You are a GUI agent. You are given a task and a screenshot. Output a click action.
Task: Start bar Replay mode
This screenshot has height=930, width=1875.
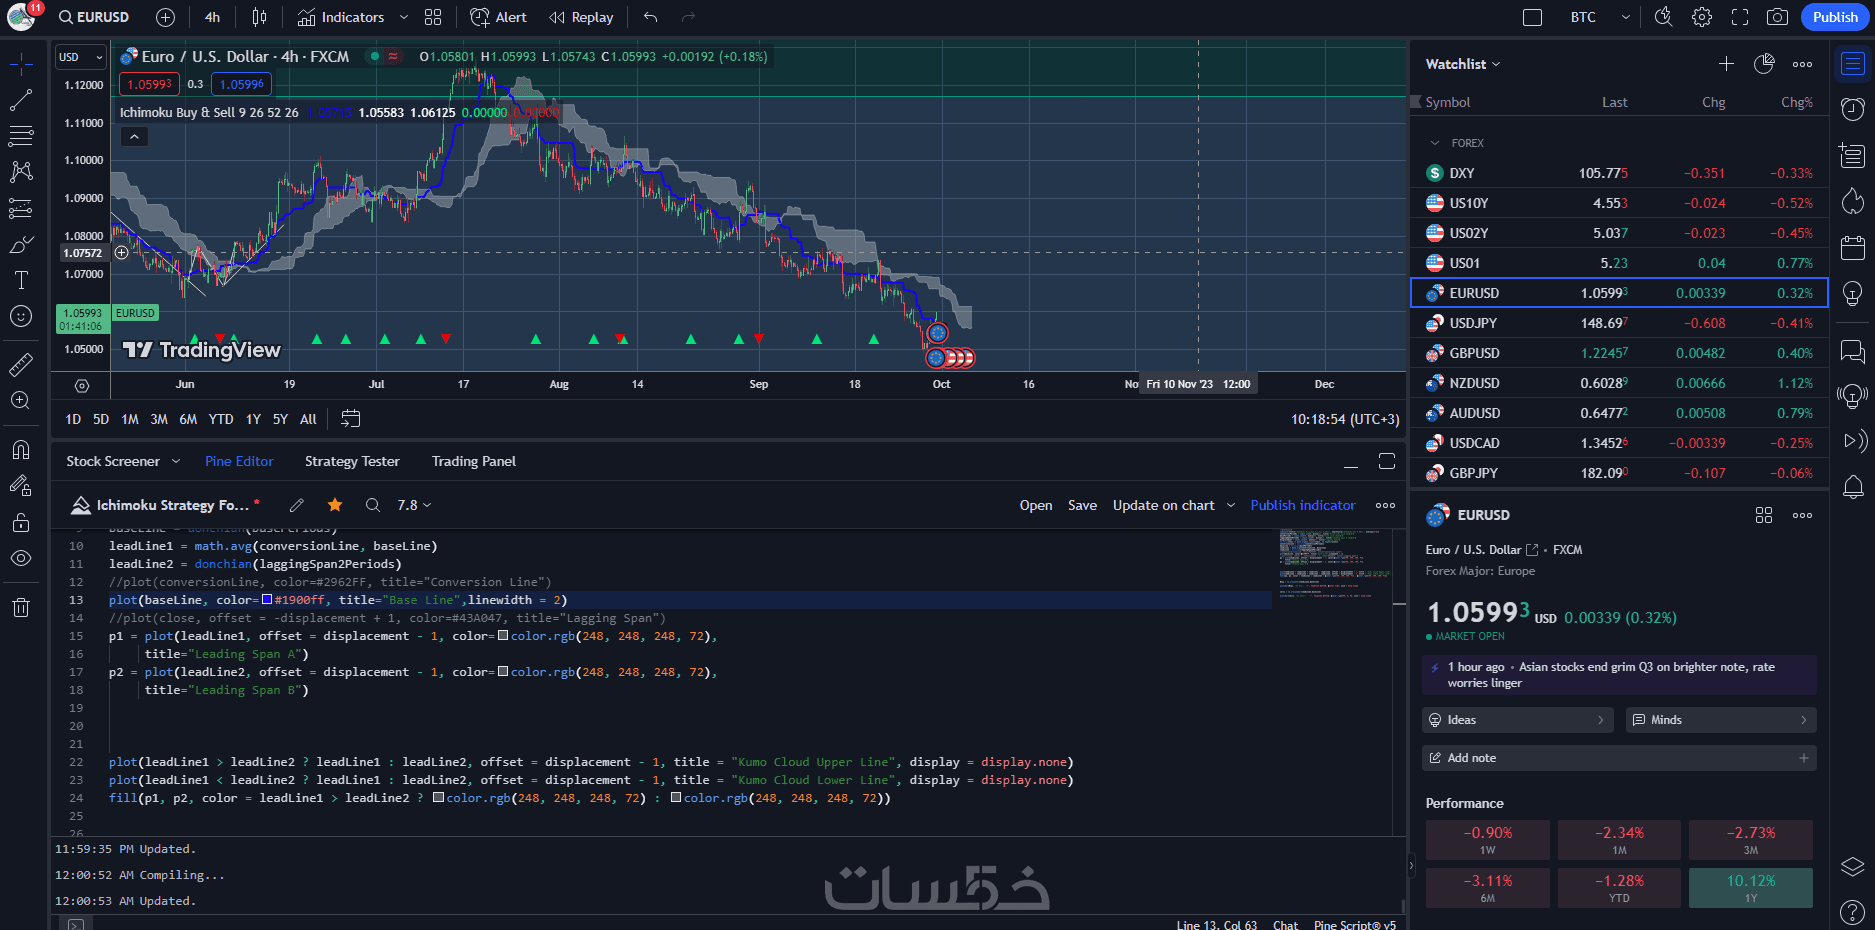(581, 17)
